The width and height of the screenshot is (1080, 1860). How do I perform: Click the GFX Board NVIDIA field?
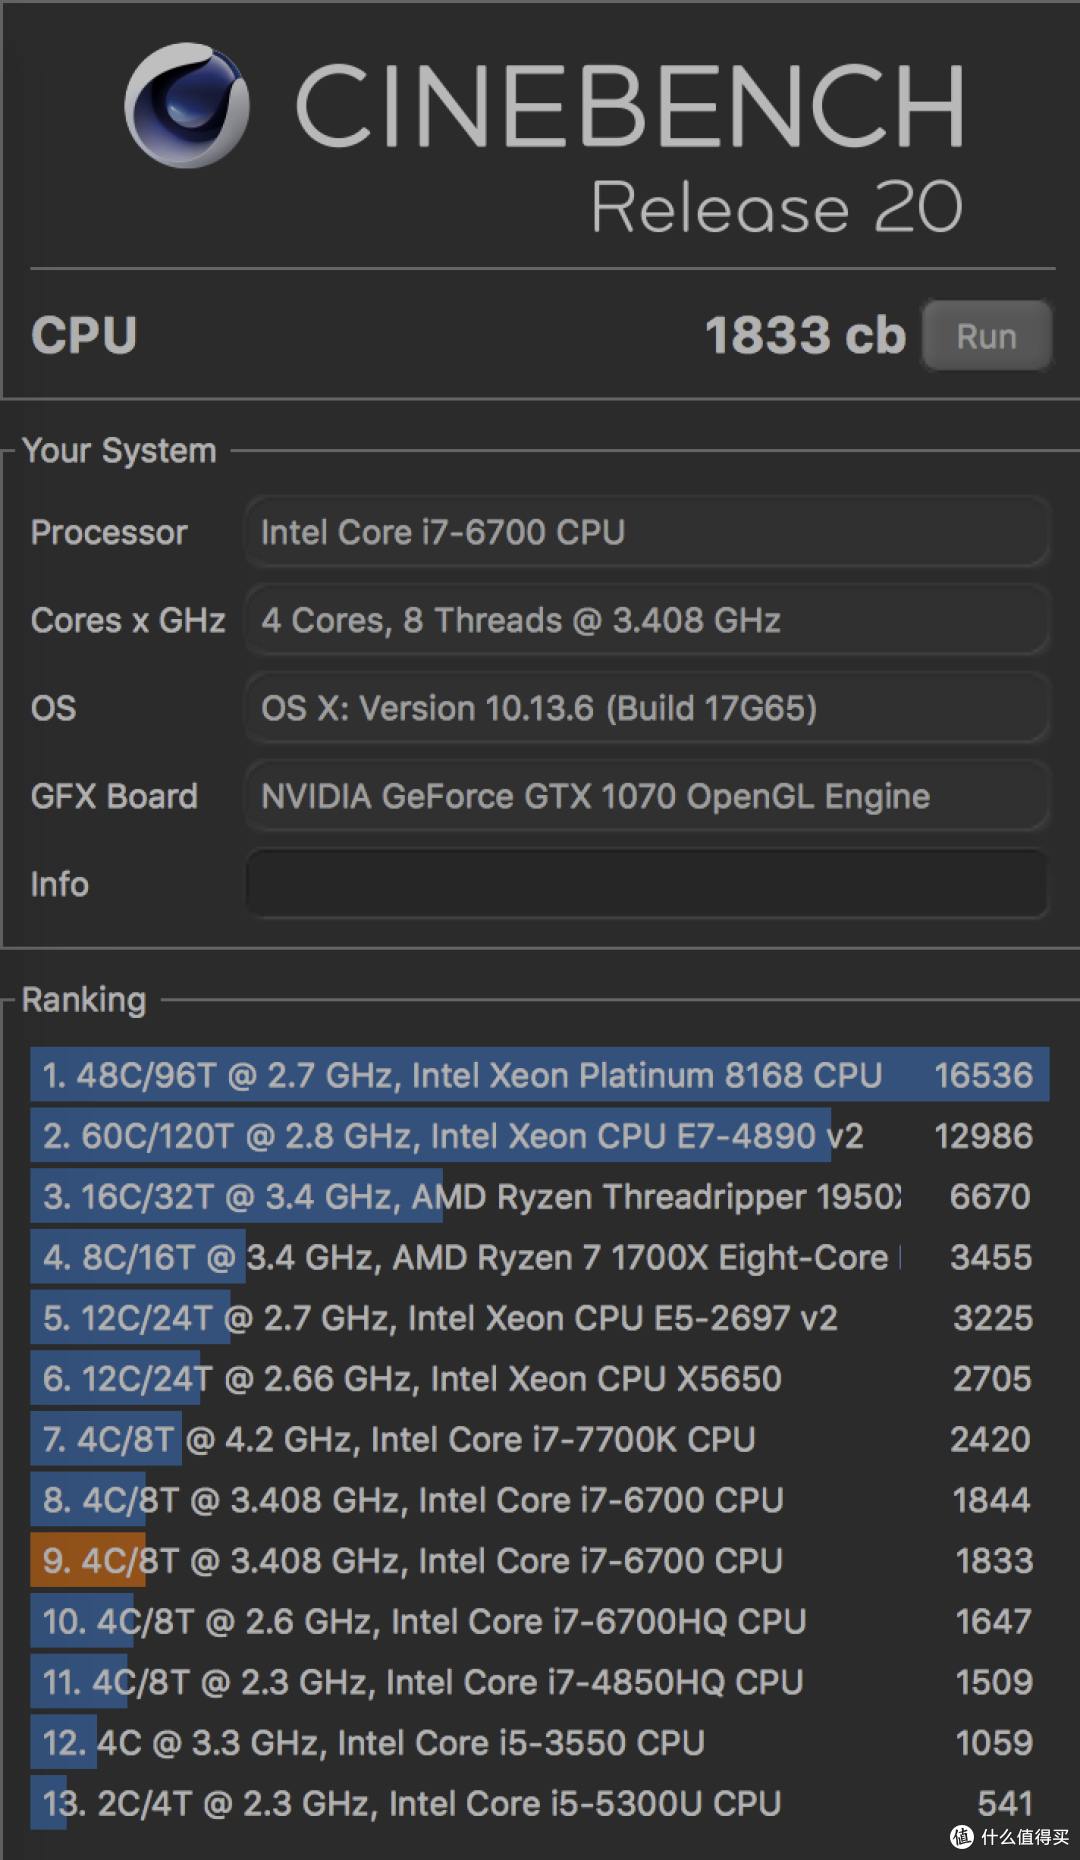pyautogui.click(x=647, y=796)
